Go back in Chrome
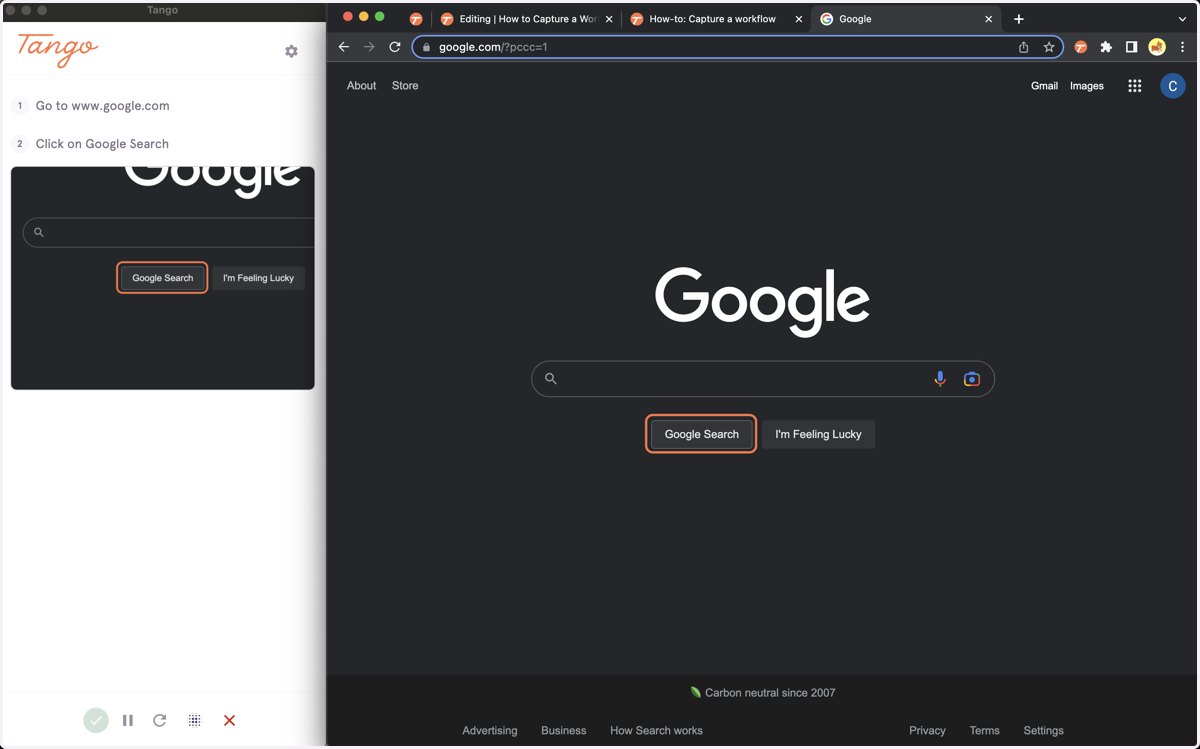The image size is (1200, 749). 344,47
